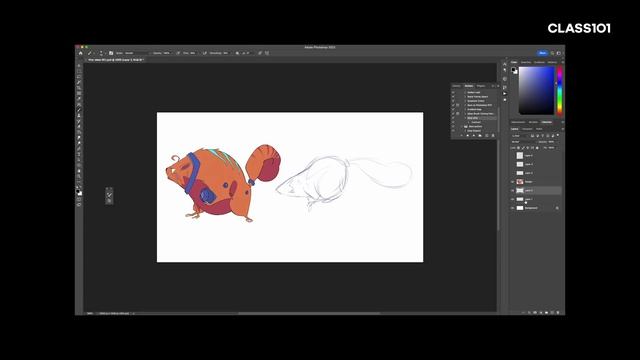Start recording an action
Image resolution: width=640 pixels, height=360 pixels.
click(x=467, y=136)
